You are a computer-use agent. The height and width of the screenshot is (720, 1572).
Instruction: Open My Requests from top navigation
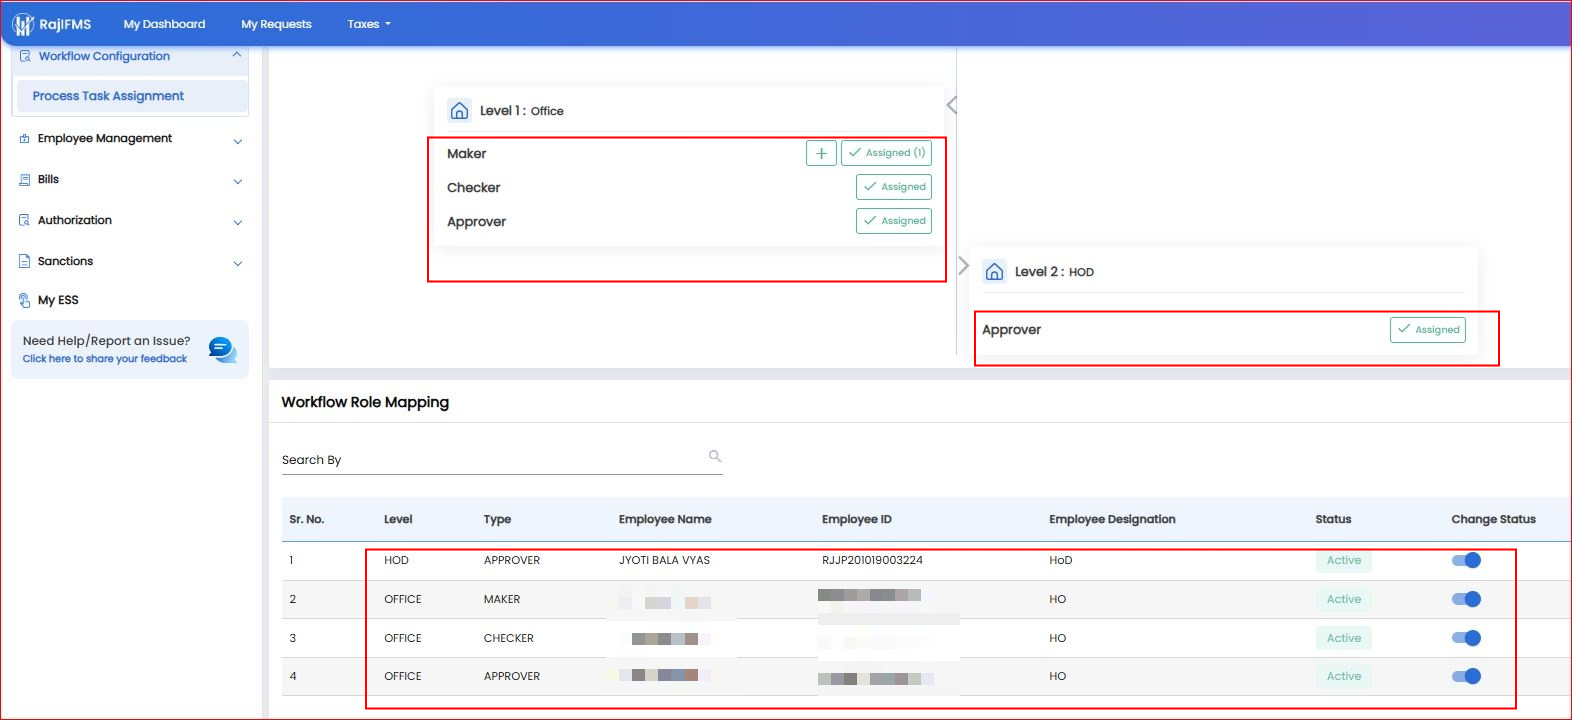276,24
